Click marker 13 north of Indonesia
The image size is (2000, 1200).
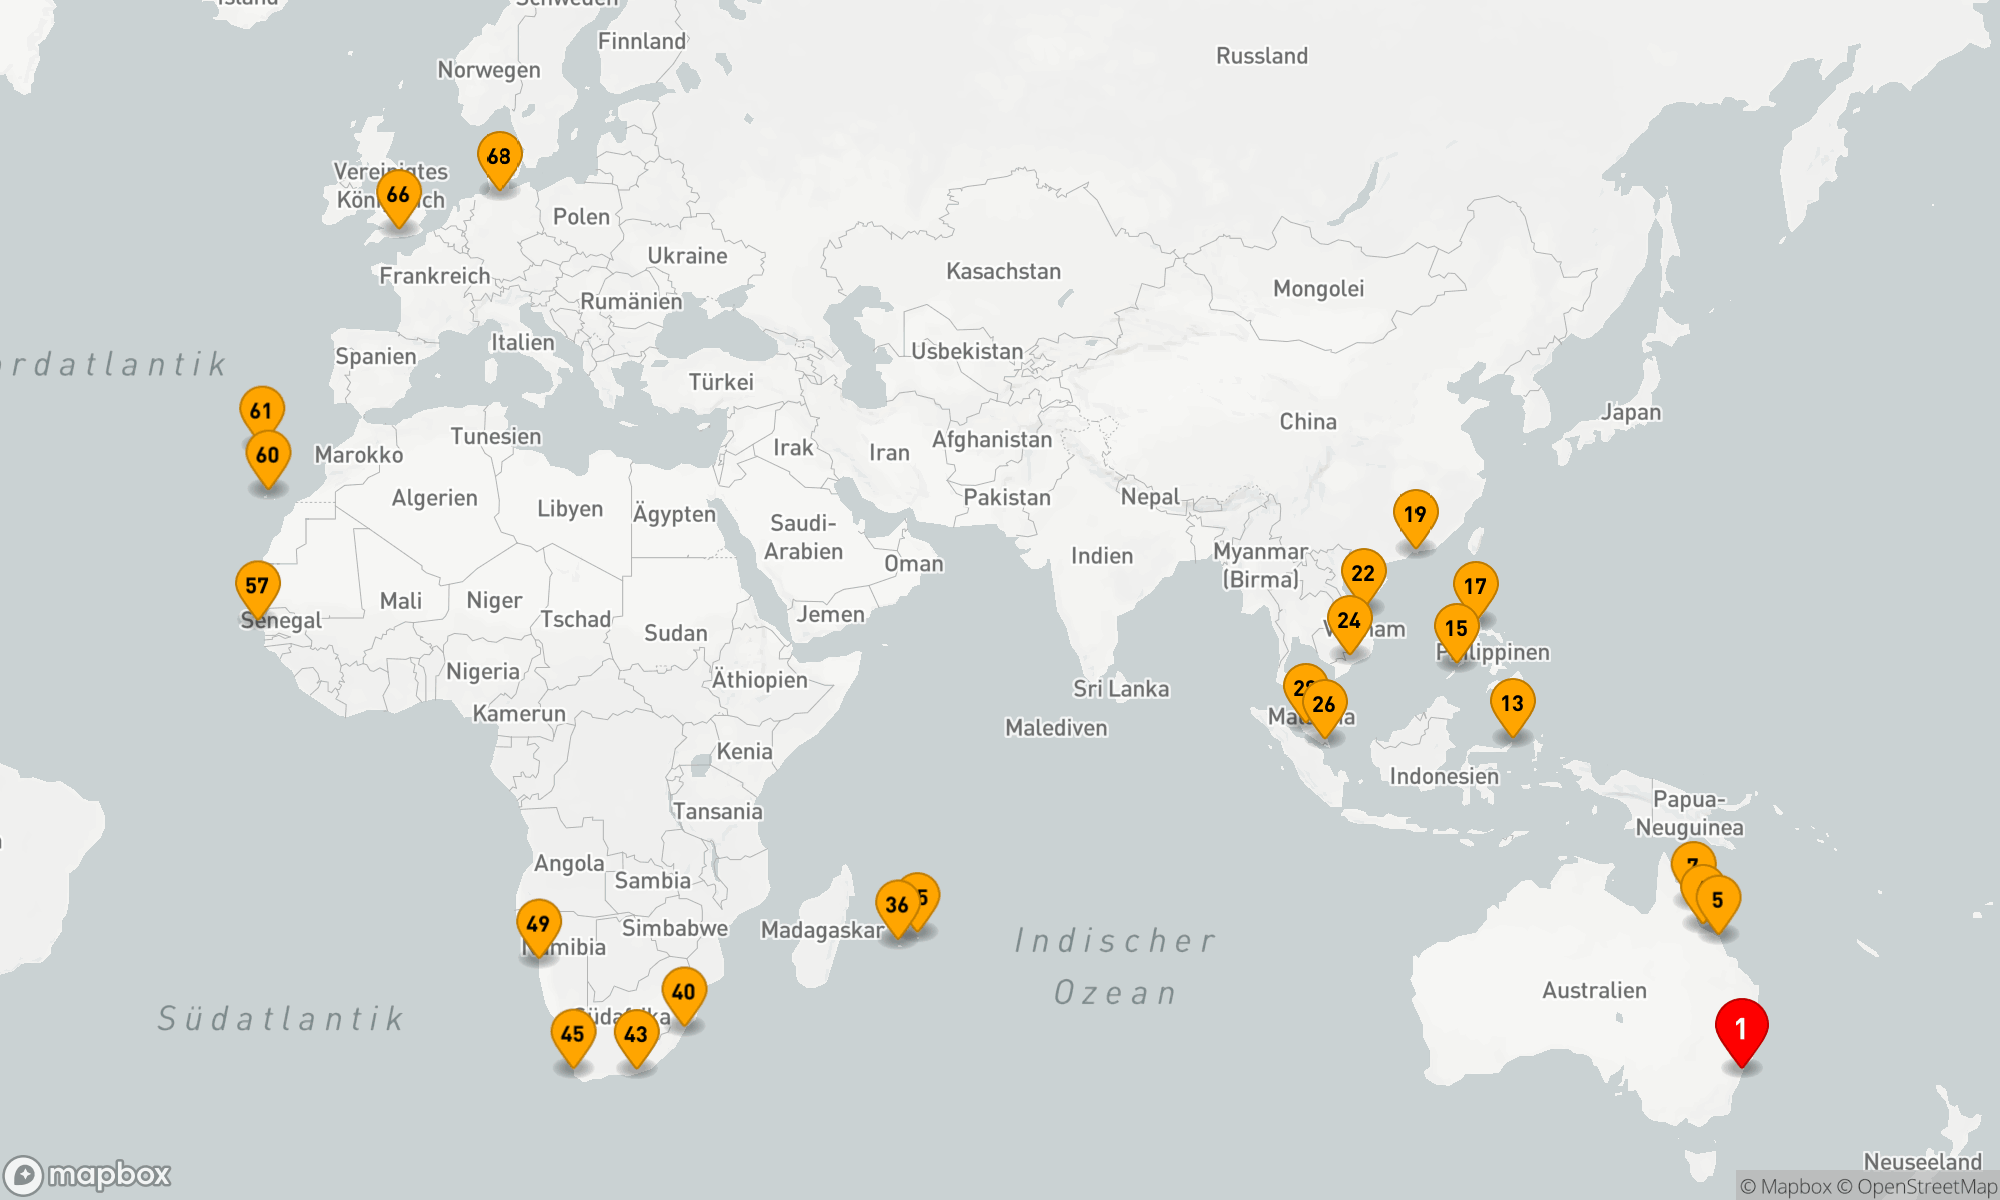click(x=1512, y=704)
